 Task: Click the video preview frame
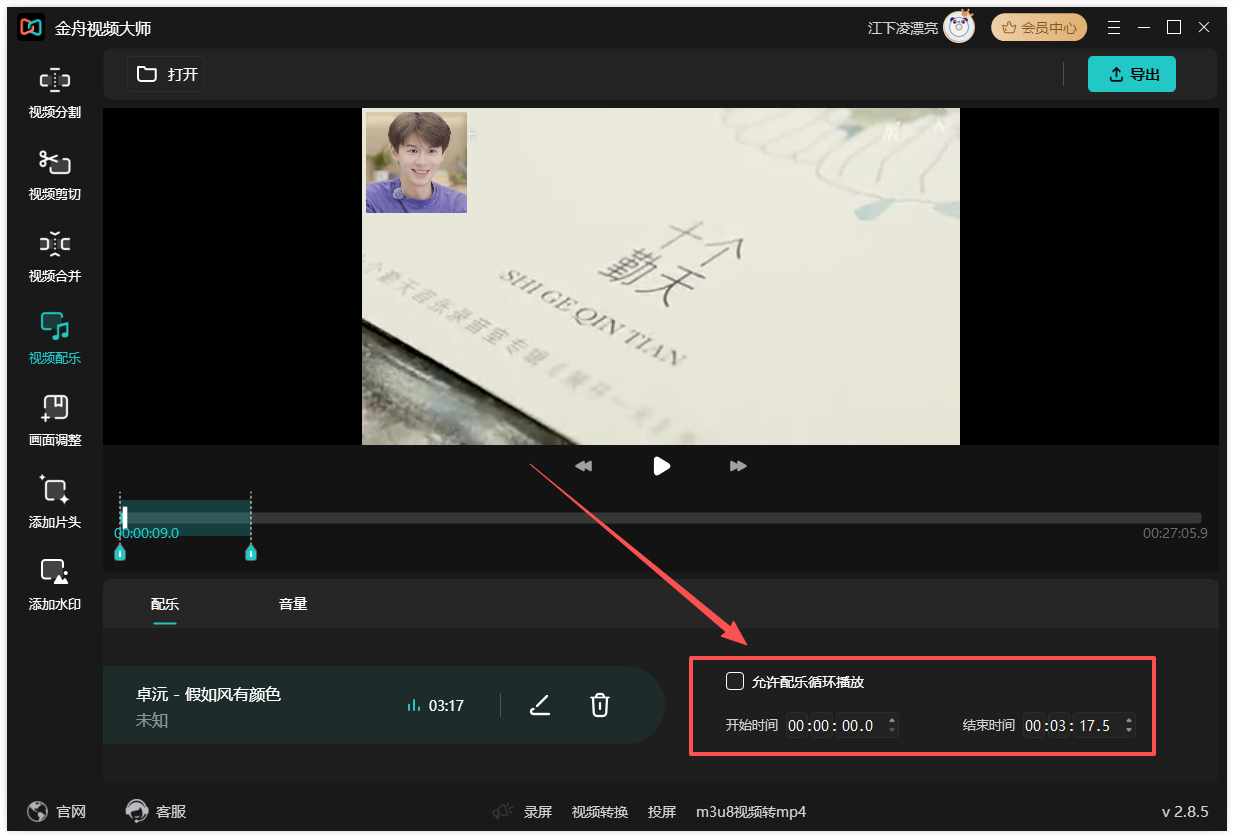click(x=661, y=276)
